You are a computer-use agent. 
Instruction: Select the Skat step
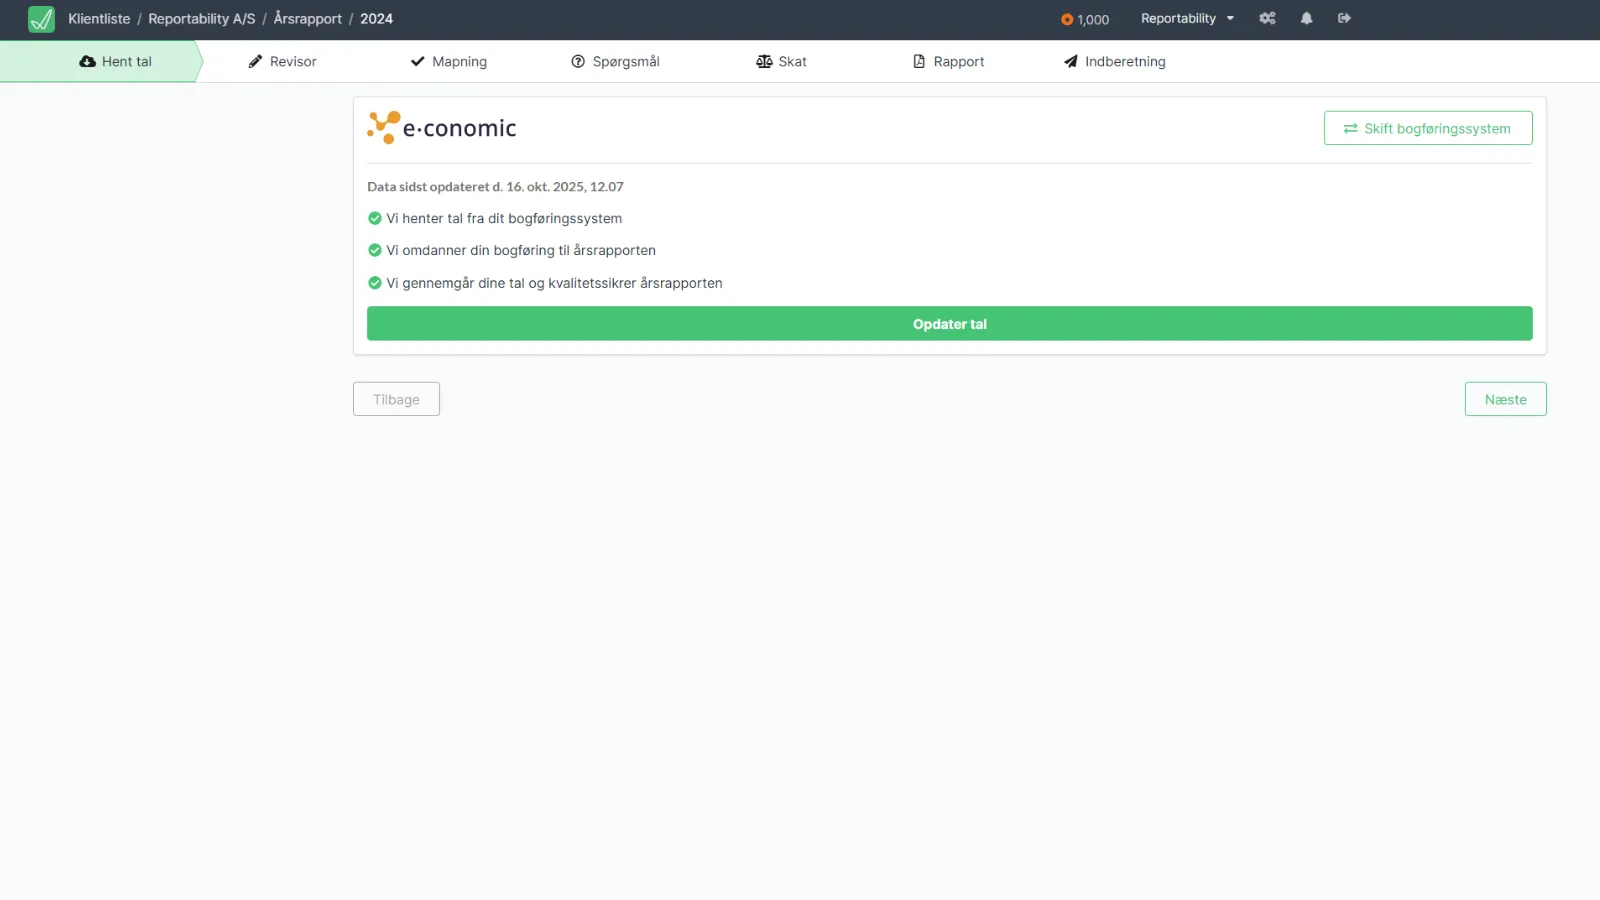click(x=781, y=61)
